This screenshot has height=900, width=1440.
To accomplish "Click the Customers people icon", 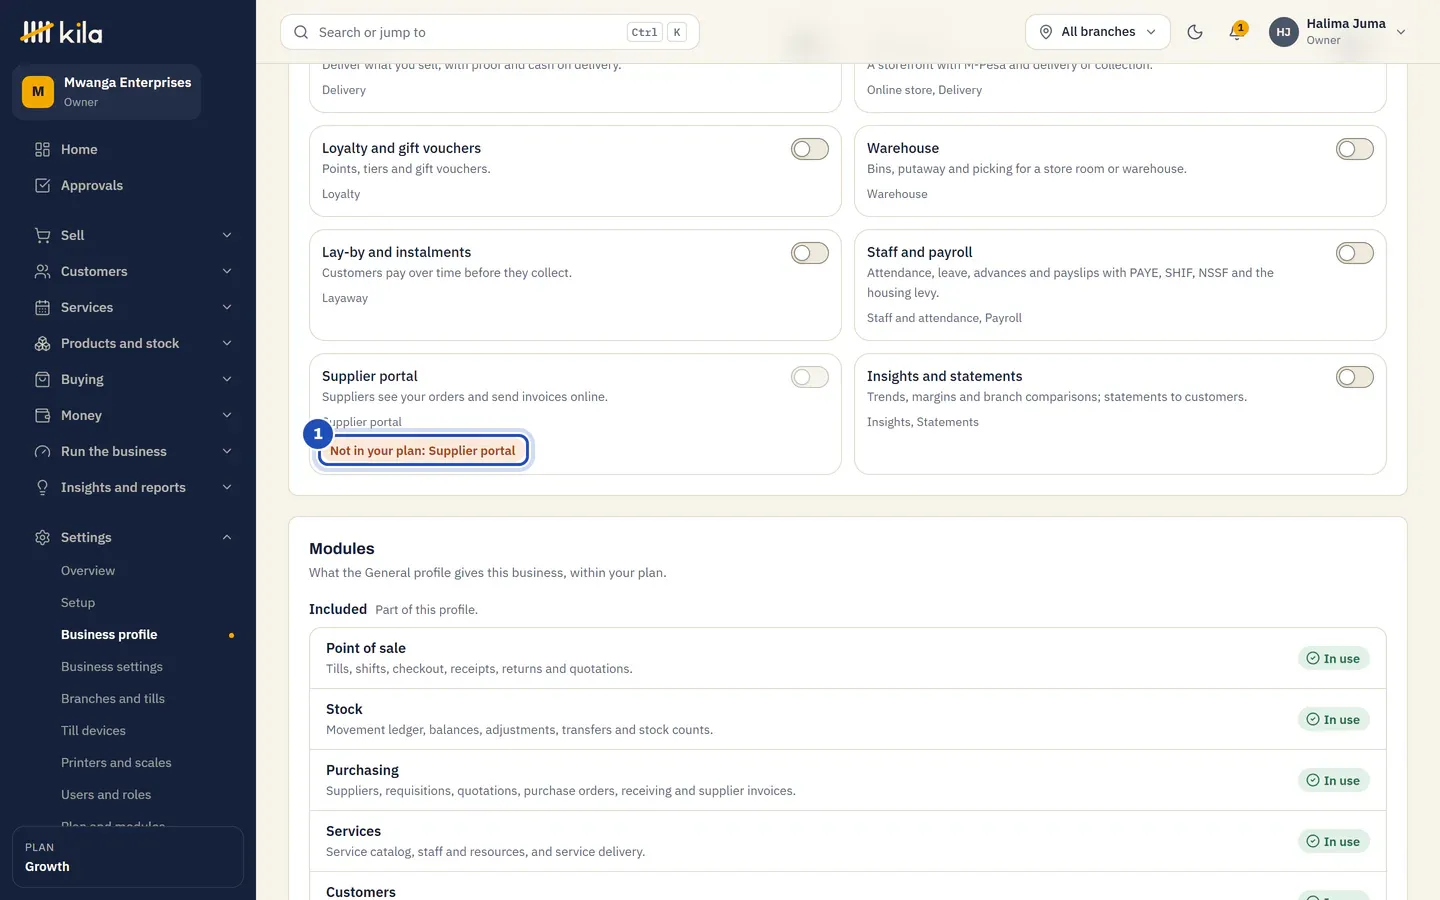I will [42, 271].
